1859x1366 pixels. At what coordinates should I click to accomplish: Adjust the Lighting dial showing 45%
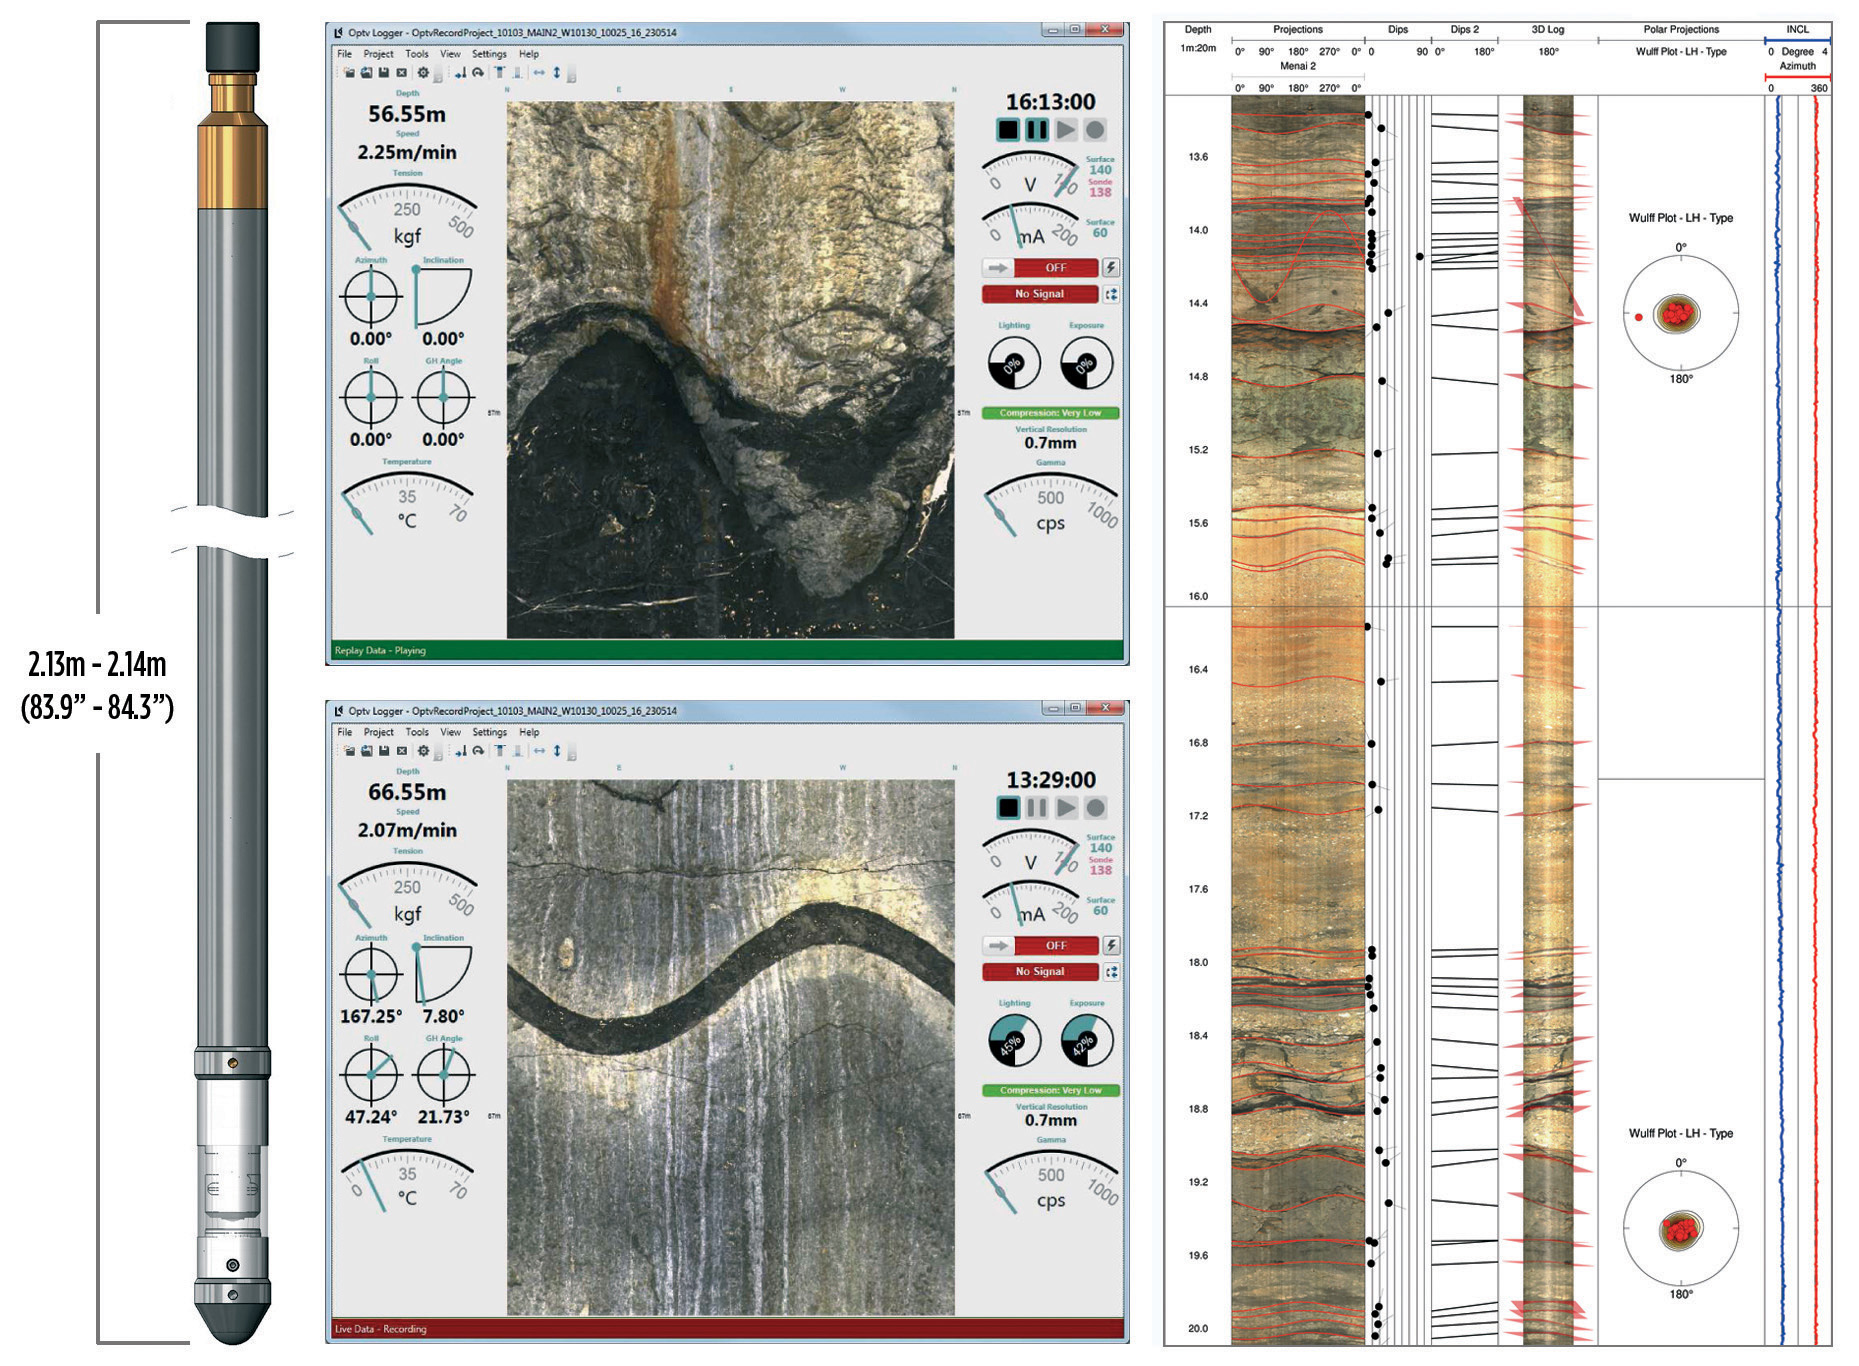[x=1014, y=1041]
